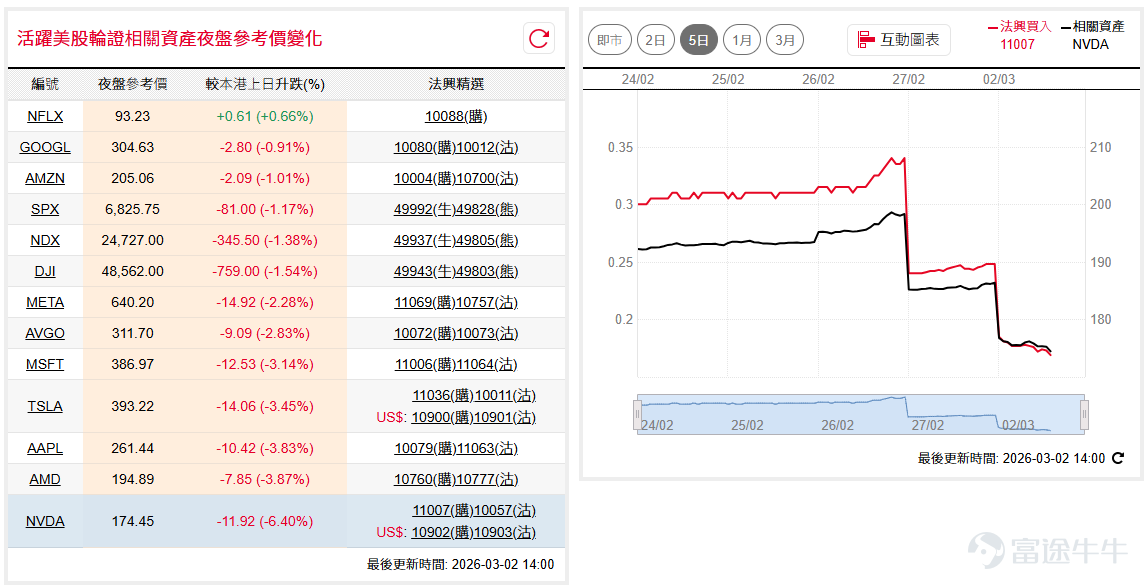Open AVGO asset link
The height and width of the screenshot is (587, 1148).
45,333
